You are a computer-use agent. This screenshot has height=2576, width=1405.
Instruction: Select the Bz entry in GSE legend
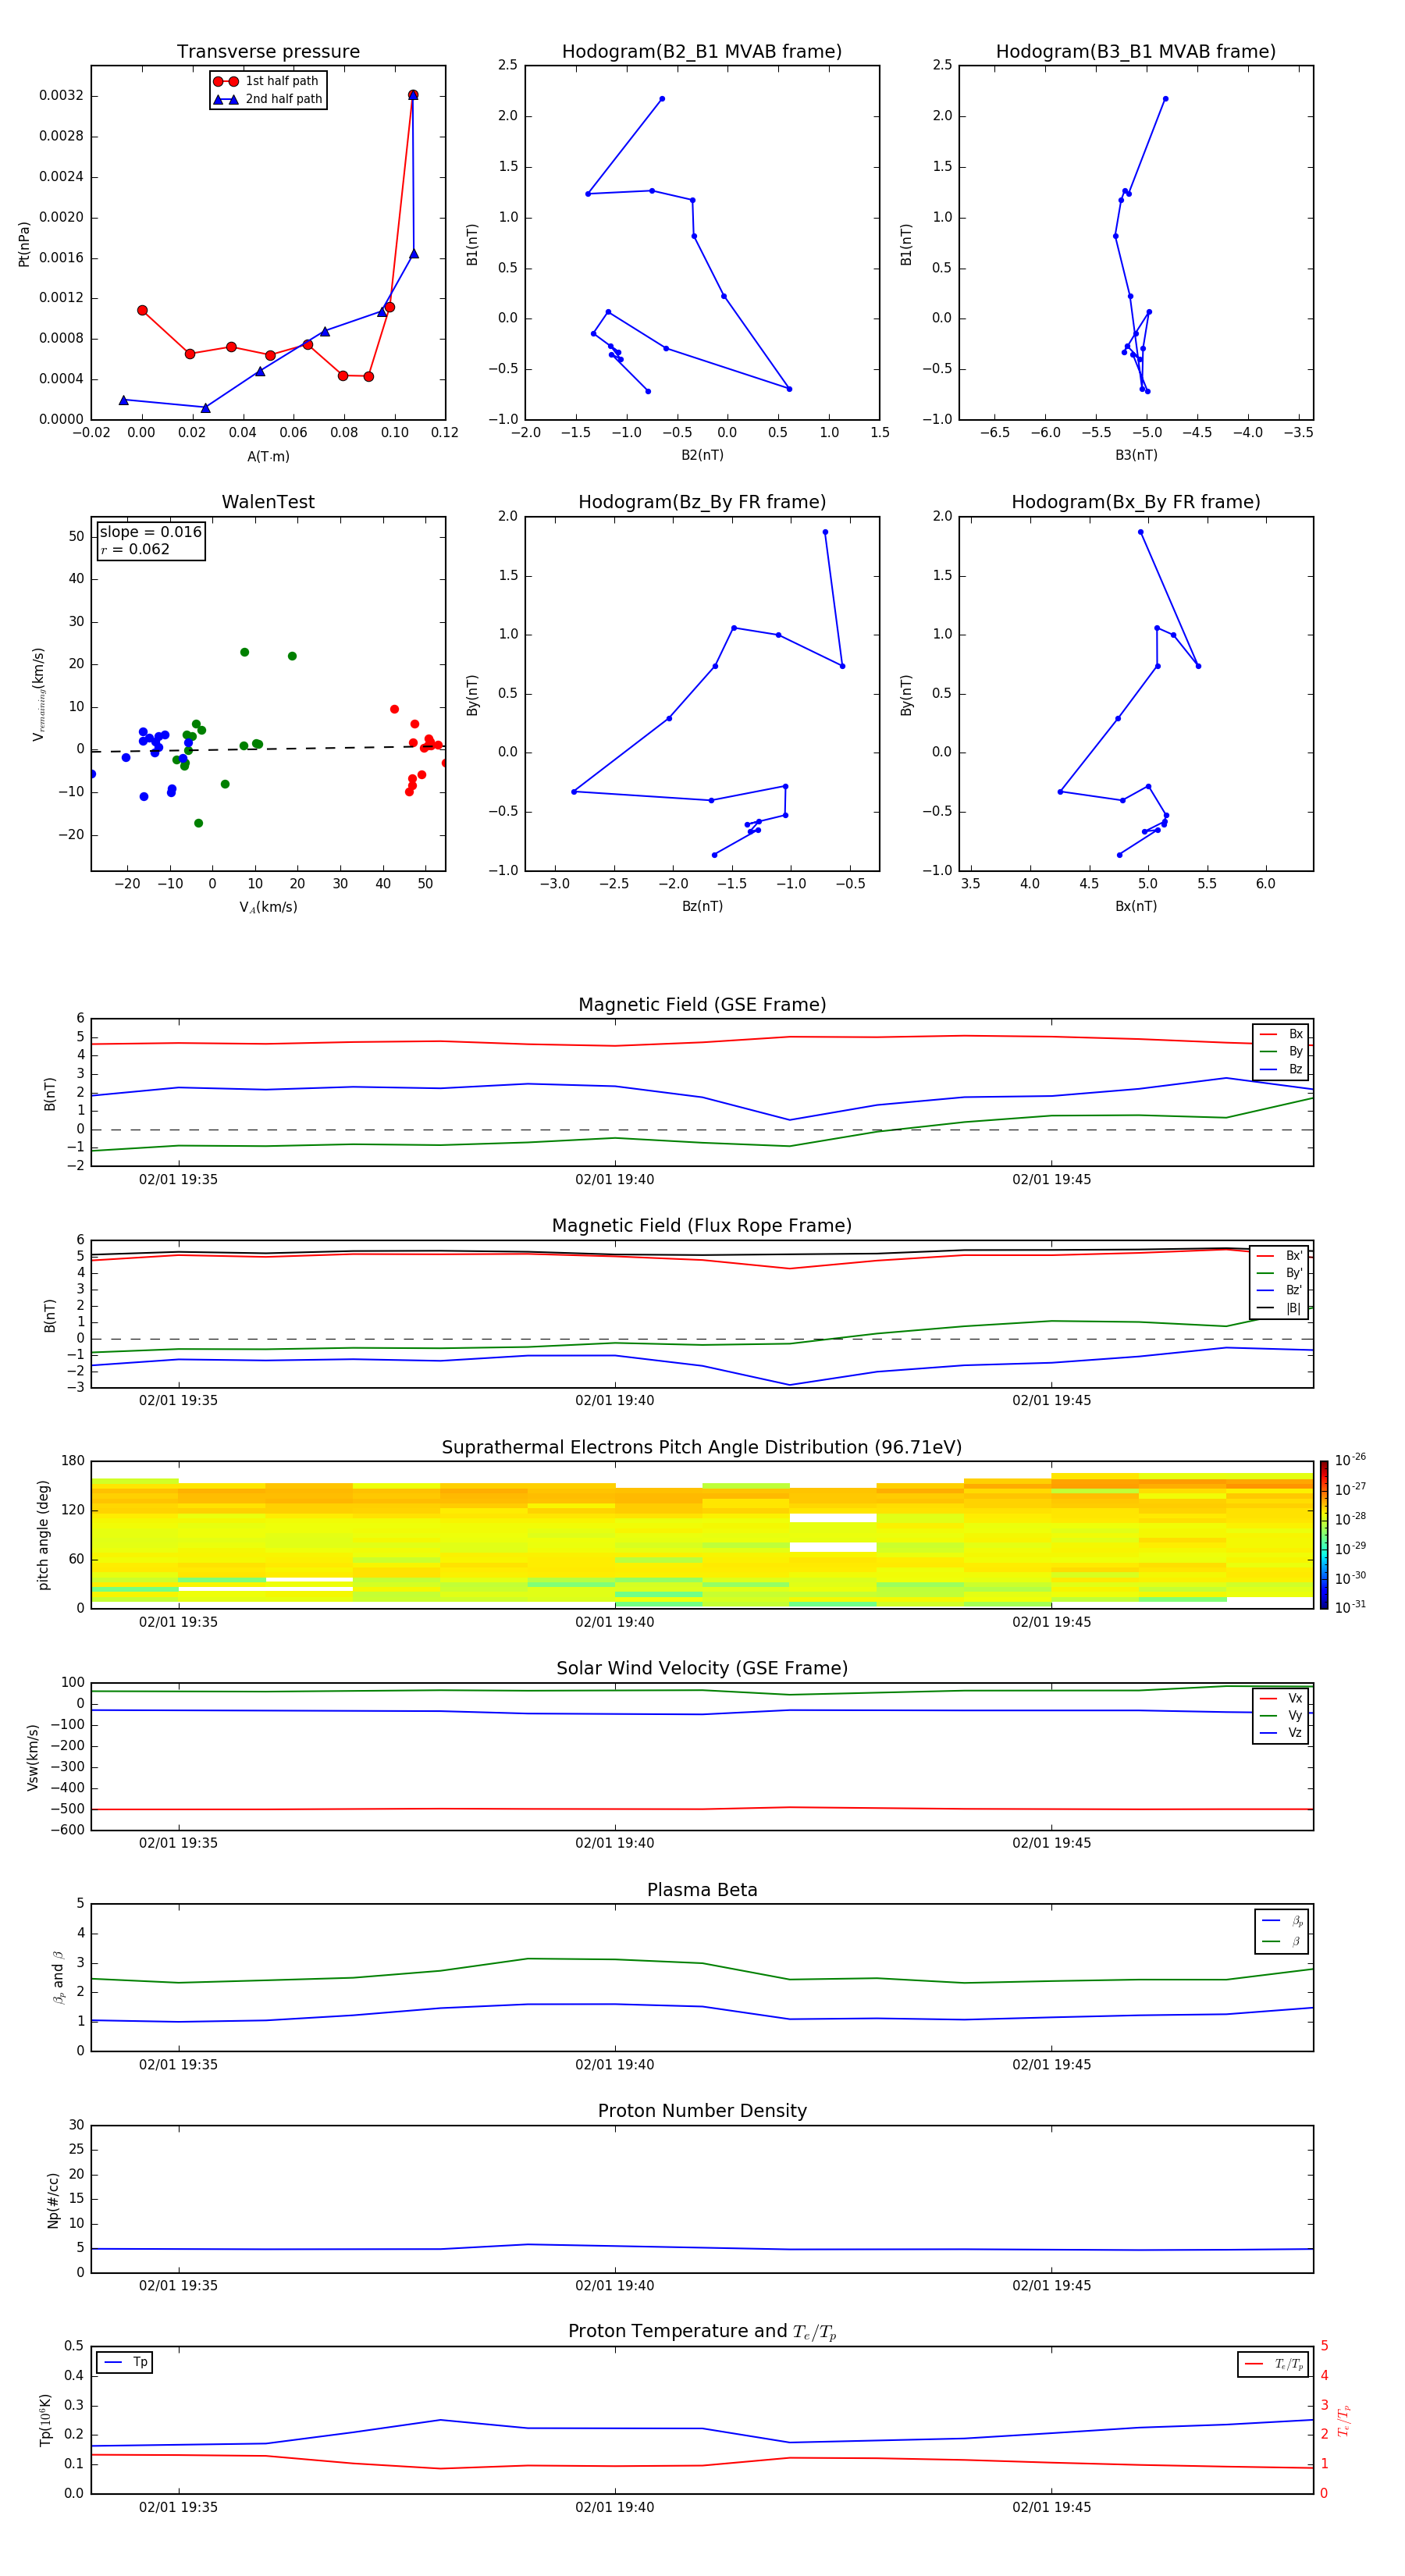pyautogui.click(x=1282, y=1070)
